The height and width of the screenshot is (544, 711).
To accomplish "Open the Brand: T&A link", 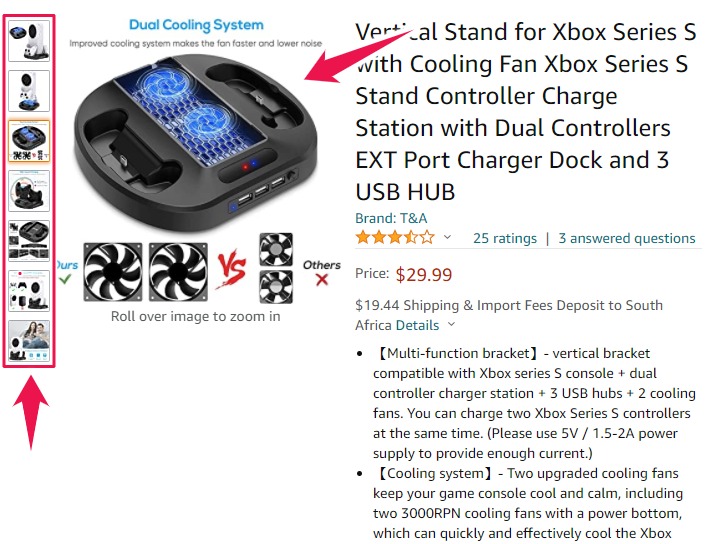I will pyautogui.click(x=391, y=218).
